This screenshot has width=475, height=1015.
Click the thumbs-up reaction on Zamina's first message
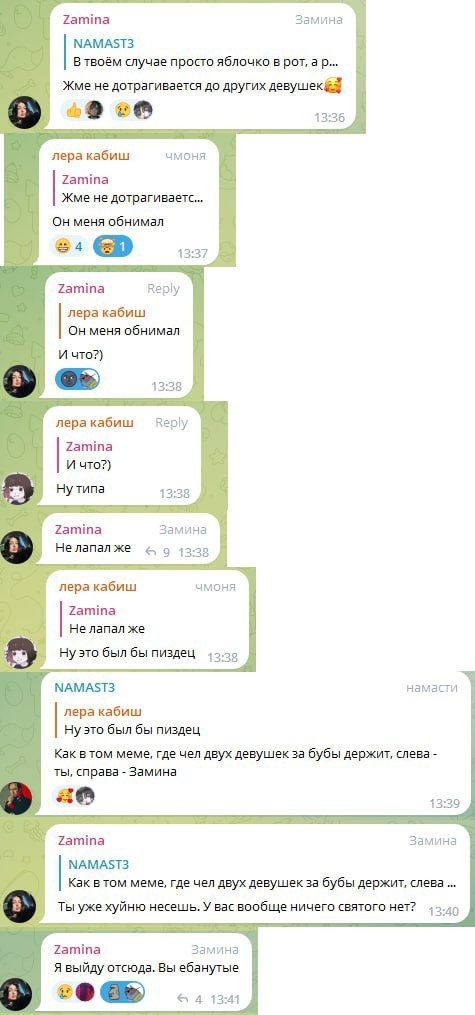(x=83, y=110)
